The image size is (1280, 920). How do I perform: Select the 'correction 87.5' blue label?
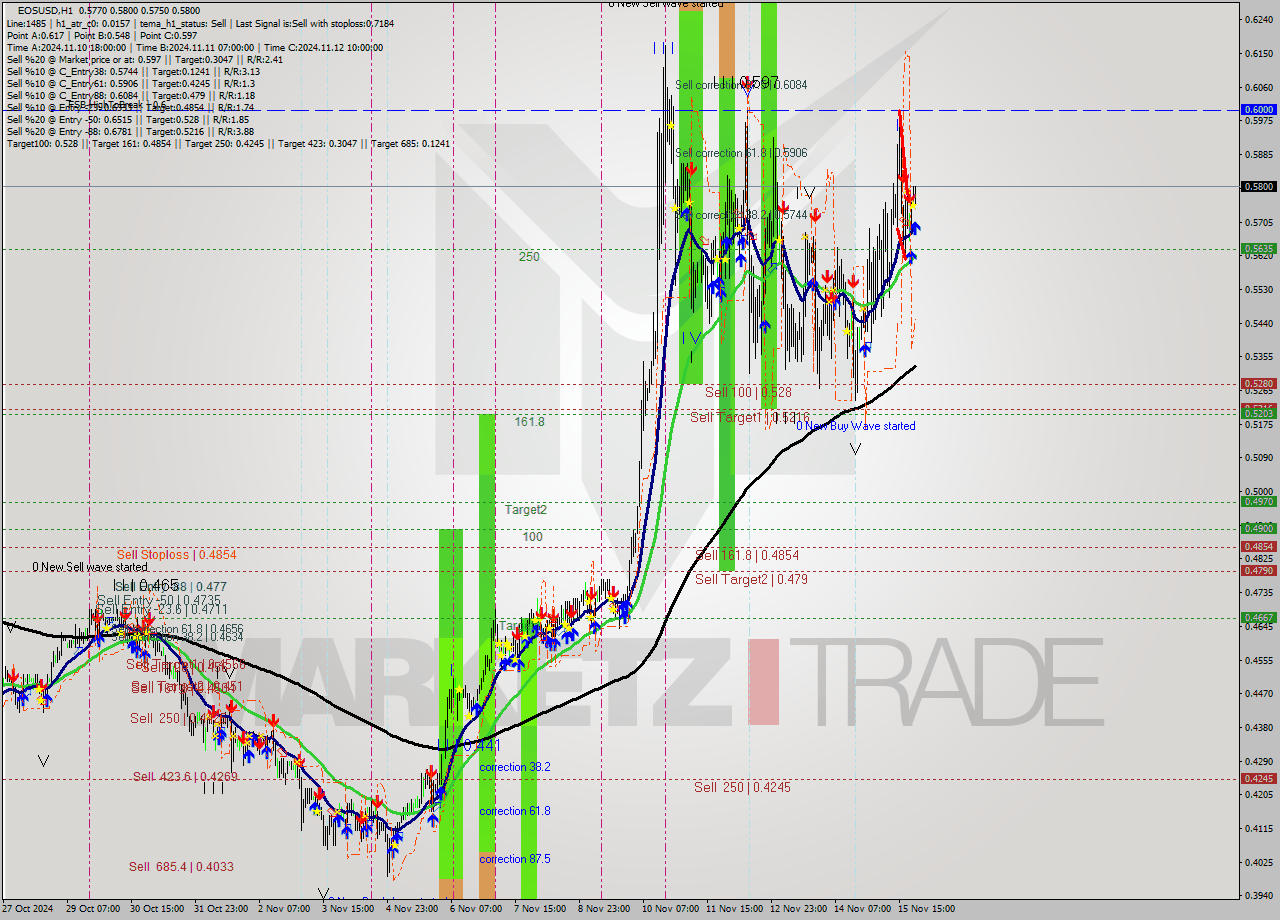click(x=515, y=859)
